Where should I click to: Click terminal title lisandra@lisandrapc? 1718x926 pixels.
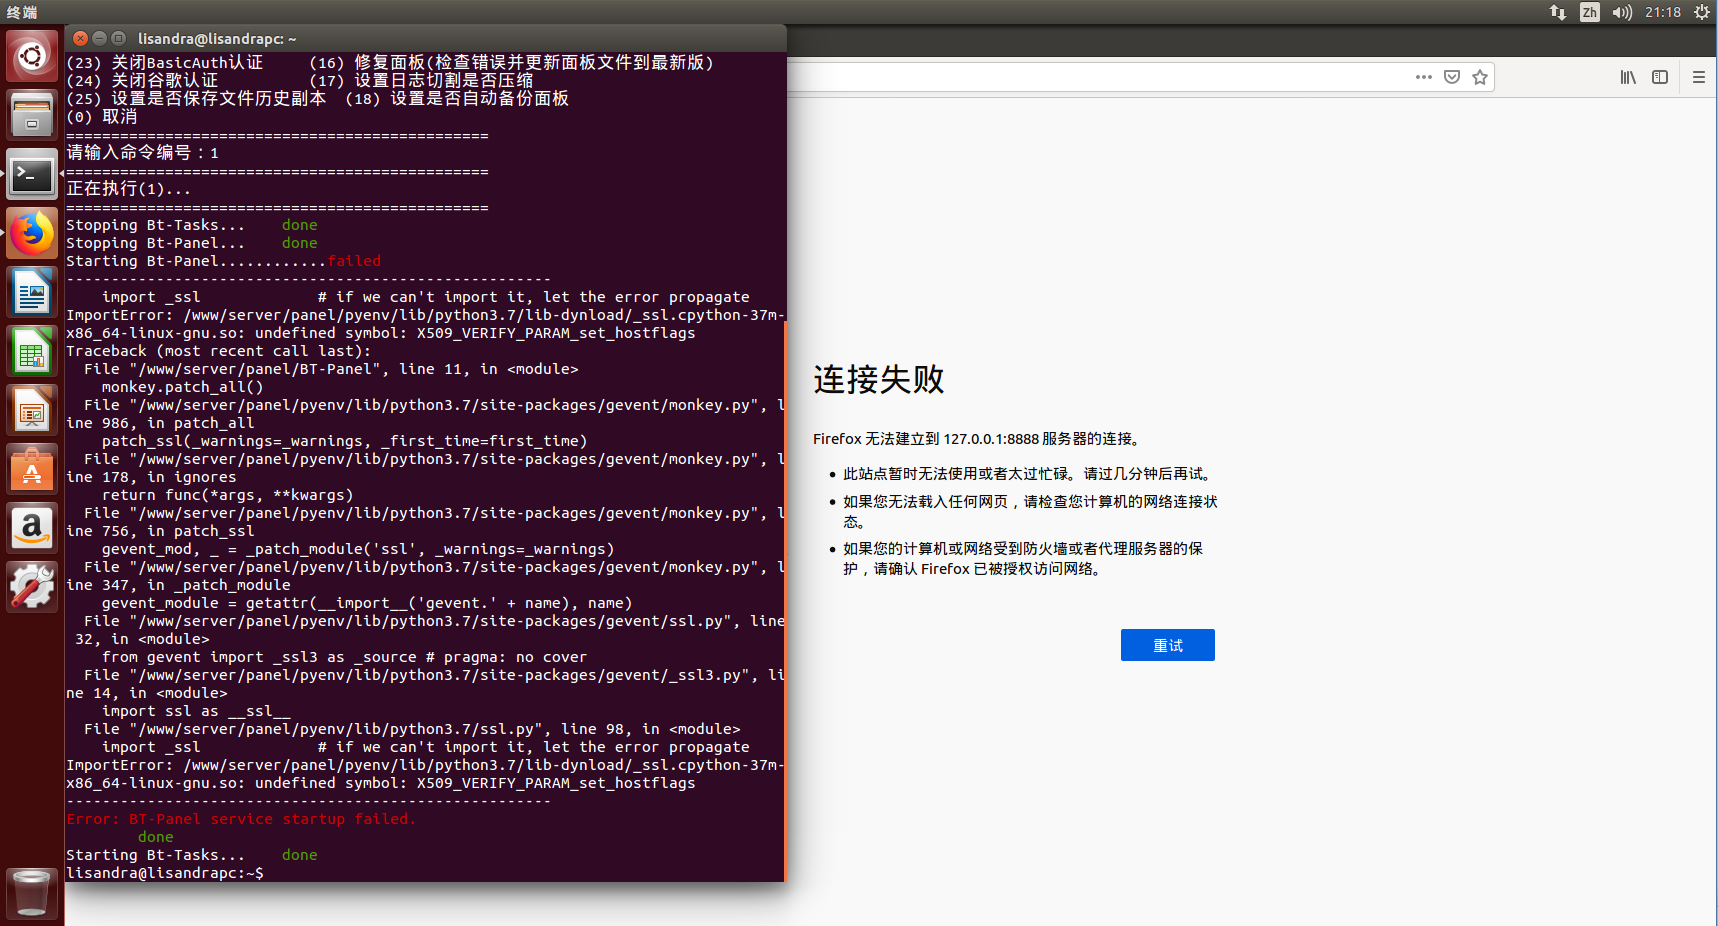[x=217, y=39]
